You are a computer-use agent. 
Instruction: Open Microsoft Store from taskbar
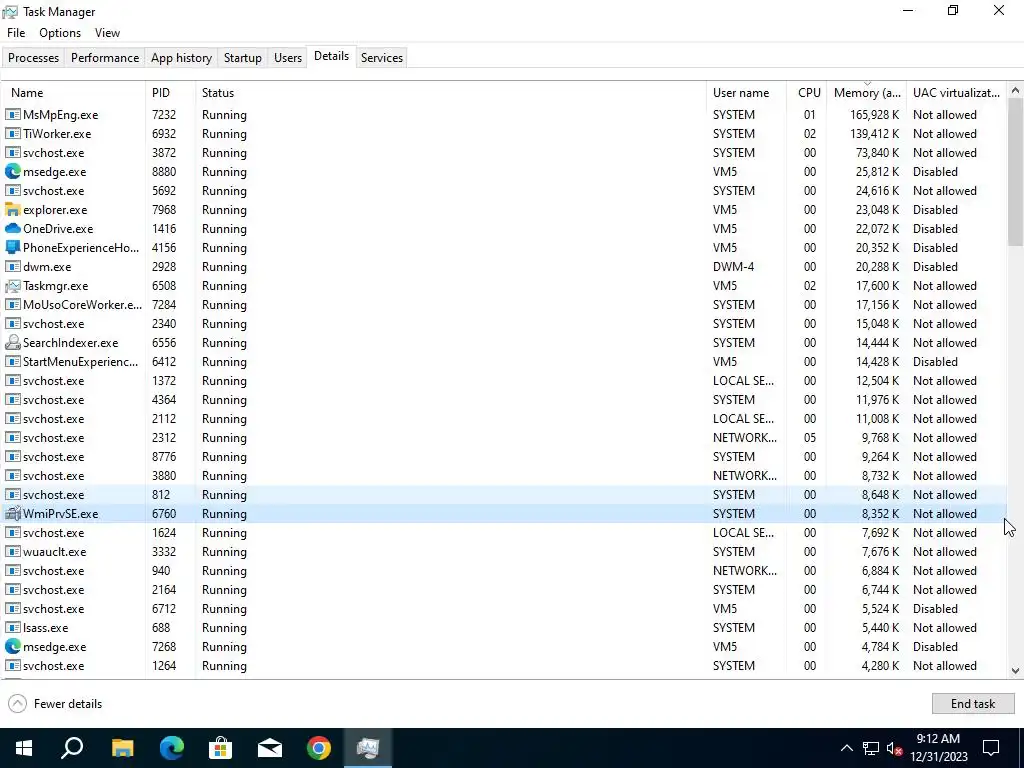pyautogui.click(x=221, y=748)
